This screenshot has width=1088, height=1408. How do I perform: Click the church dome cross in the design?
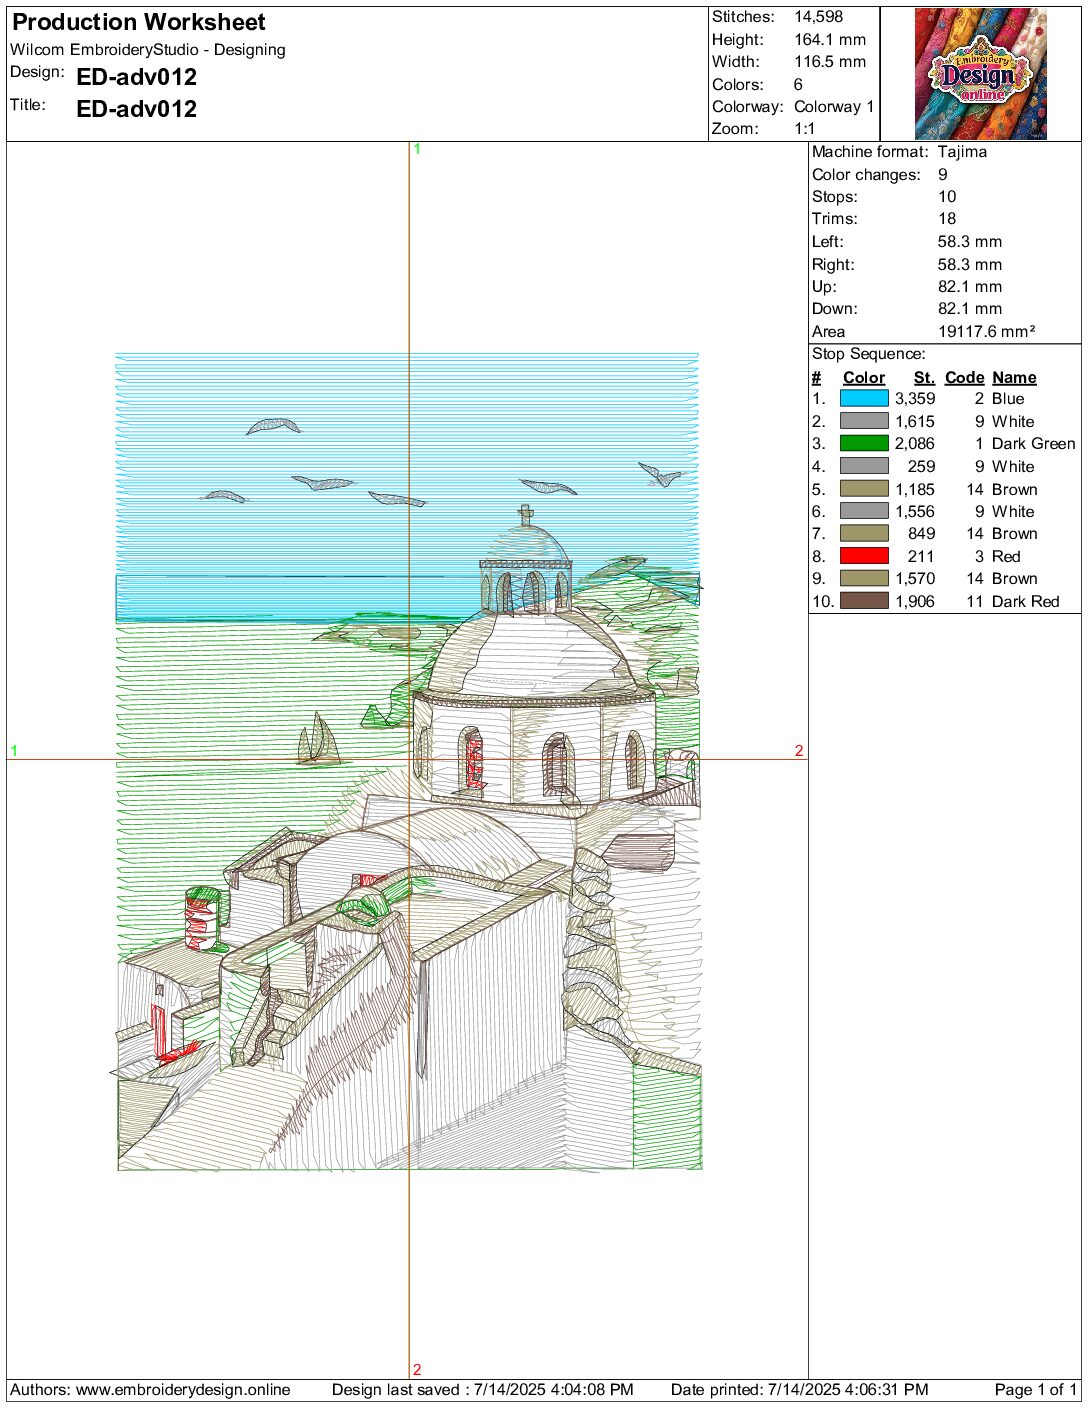coord(526,515)
